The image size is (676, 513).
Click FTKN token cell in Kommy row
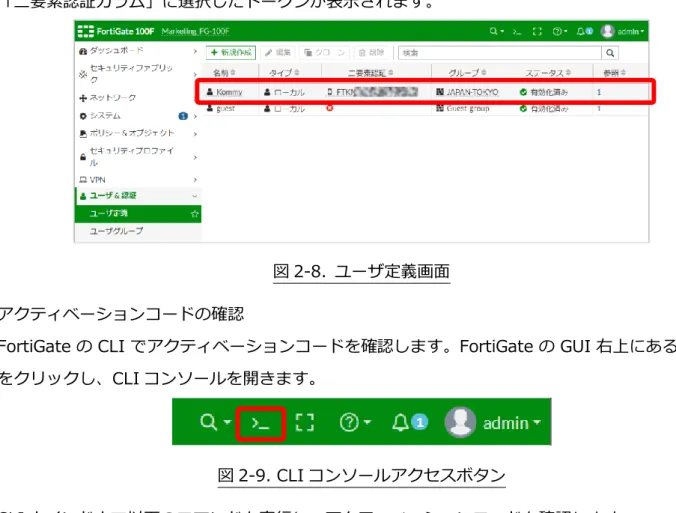(372, 92)
